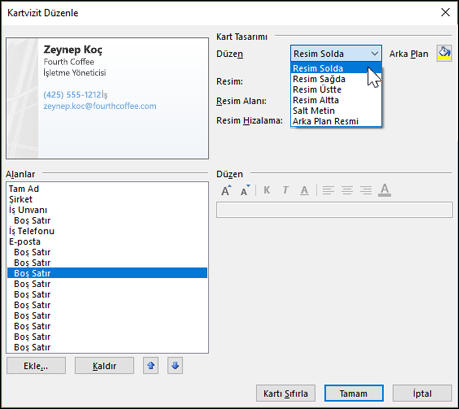Increase font size with the large A icon
Screen dimensions: 459x409
click(x=226, y=191)
